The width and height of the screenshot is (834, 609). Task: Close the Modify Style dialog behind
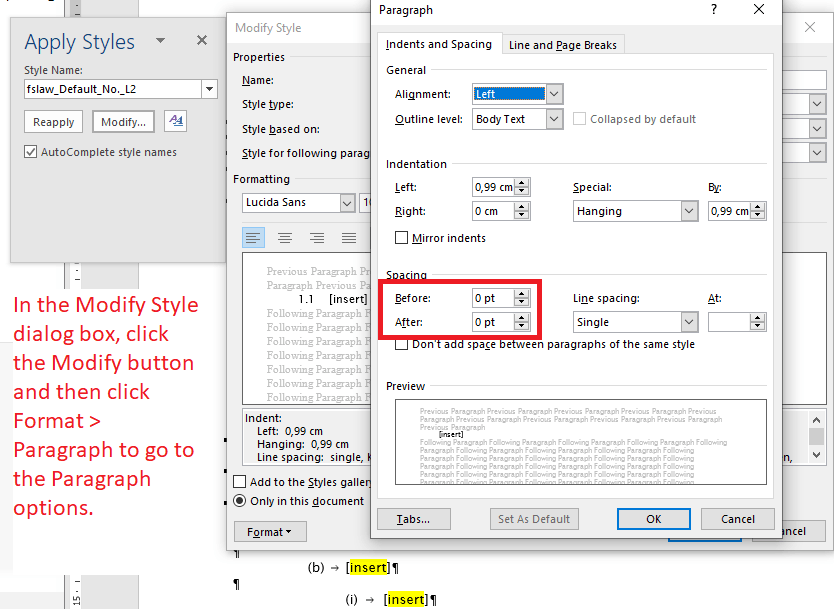click(x=810, y=27)
